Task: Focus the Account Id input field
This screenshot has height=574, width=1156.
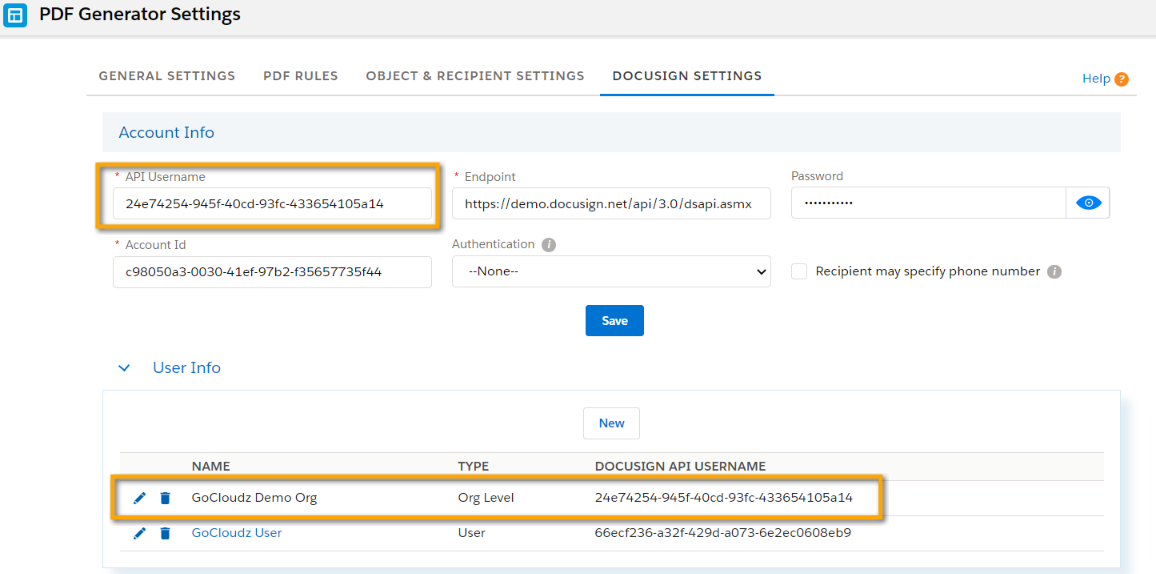Action: (x=272, y=271)
